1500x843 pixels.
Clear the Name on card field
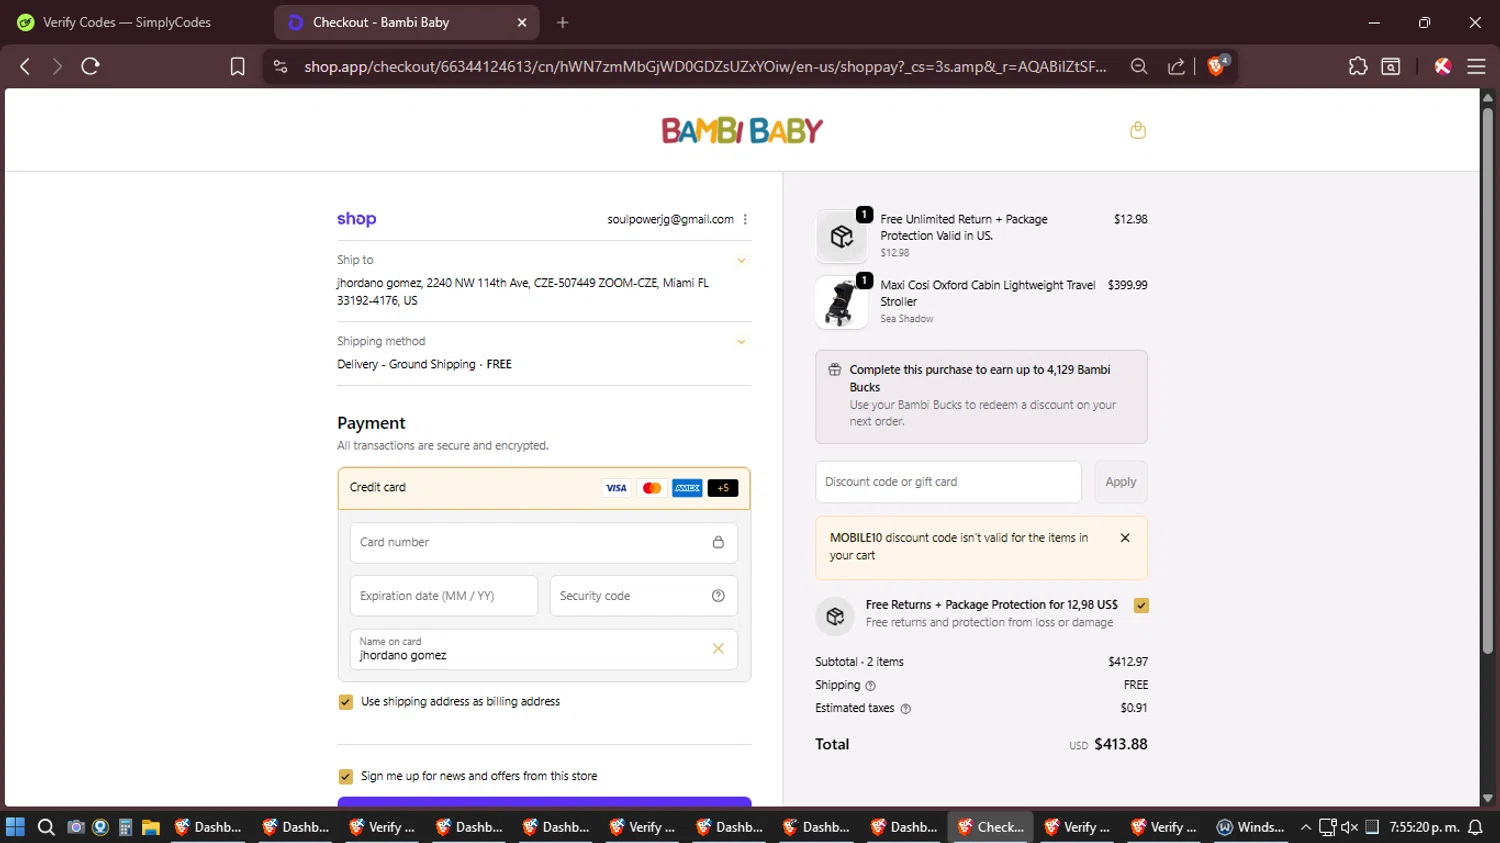(718, 649)
